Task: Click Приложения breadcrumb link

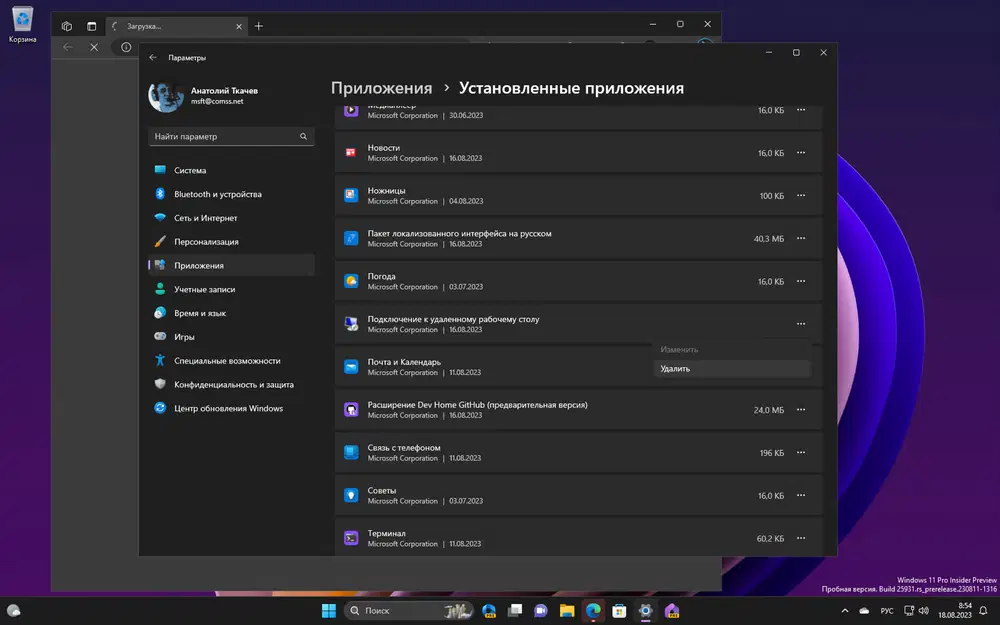Action: click(x=381, y=88)
